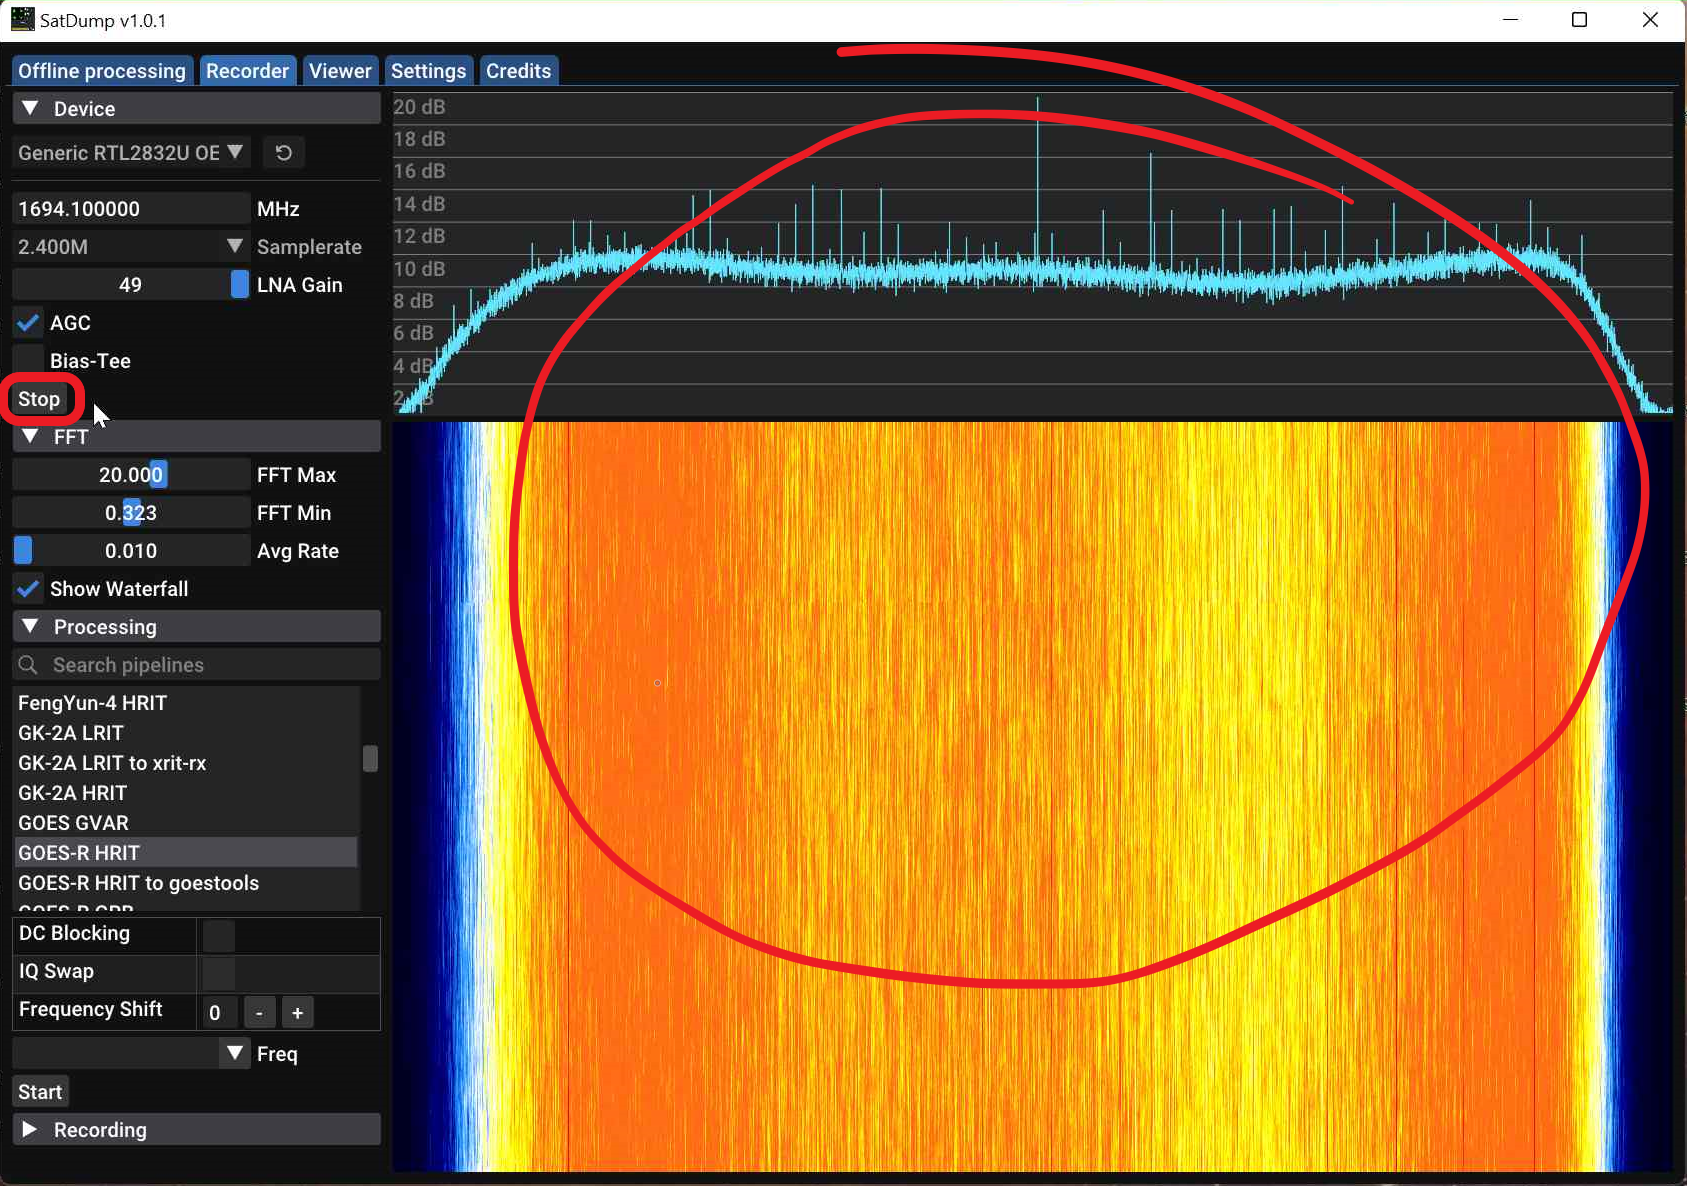Increase frequency shift with plus button
The height and width of the screenshot is (1186, 1687).
[297, 1013]
